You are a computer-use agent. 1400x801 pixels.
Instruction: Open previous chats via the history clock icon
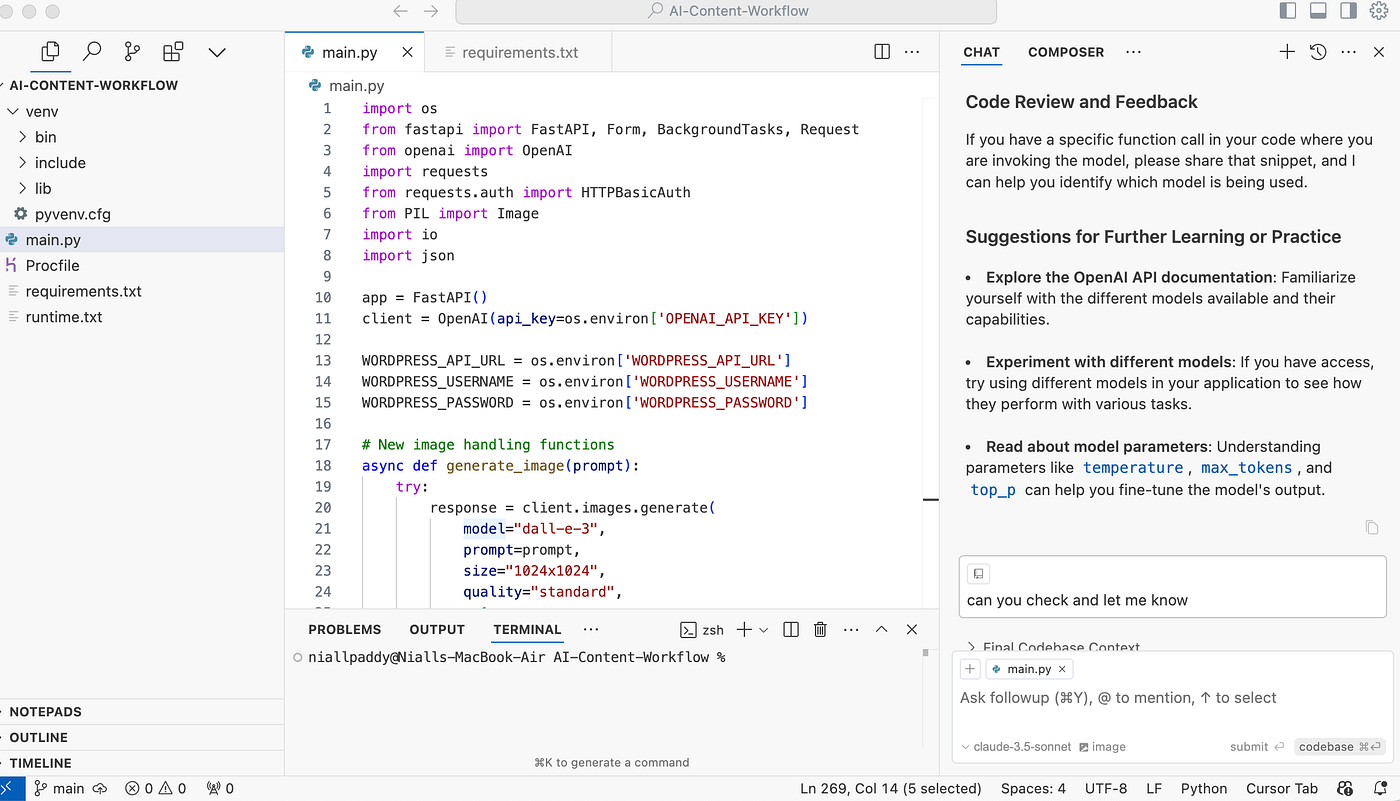[1317, 51]
